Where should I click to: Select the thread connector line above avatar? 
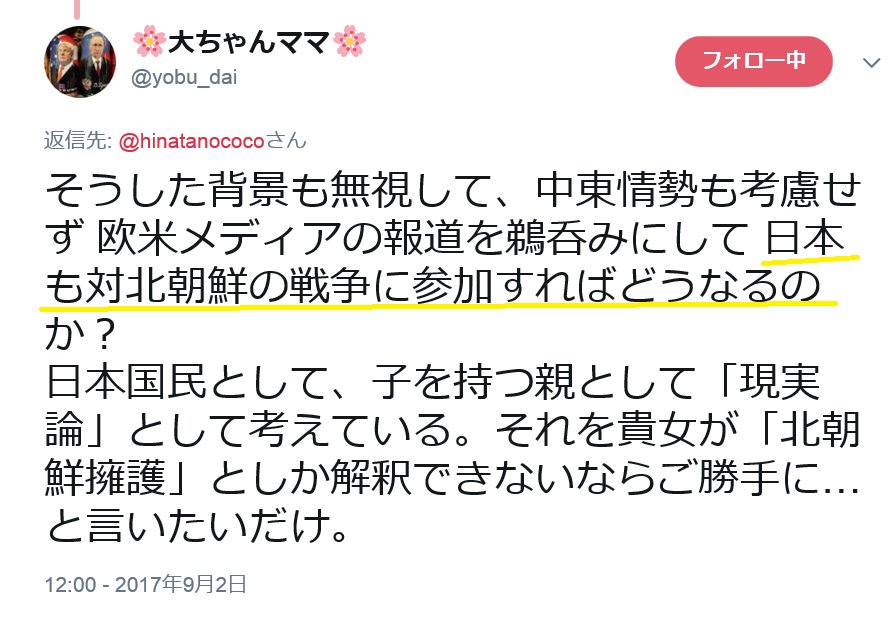coord(78,8)
